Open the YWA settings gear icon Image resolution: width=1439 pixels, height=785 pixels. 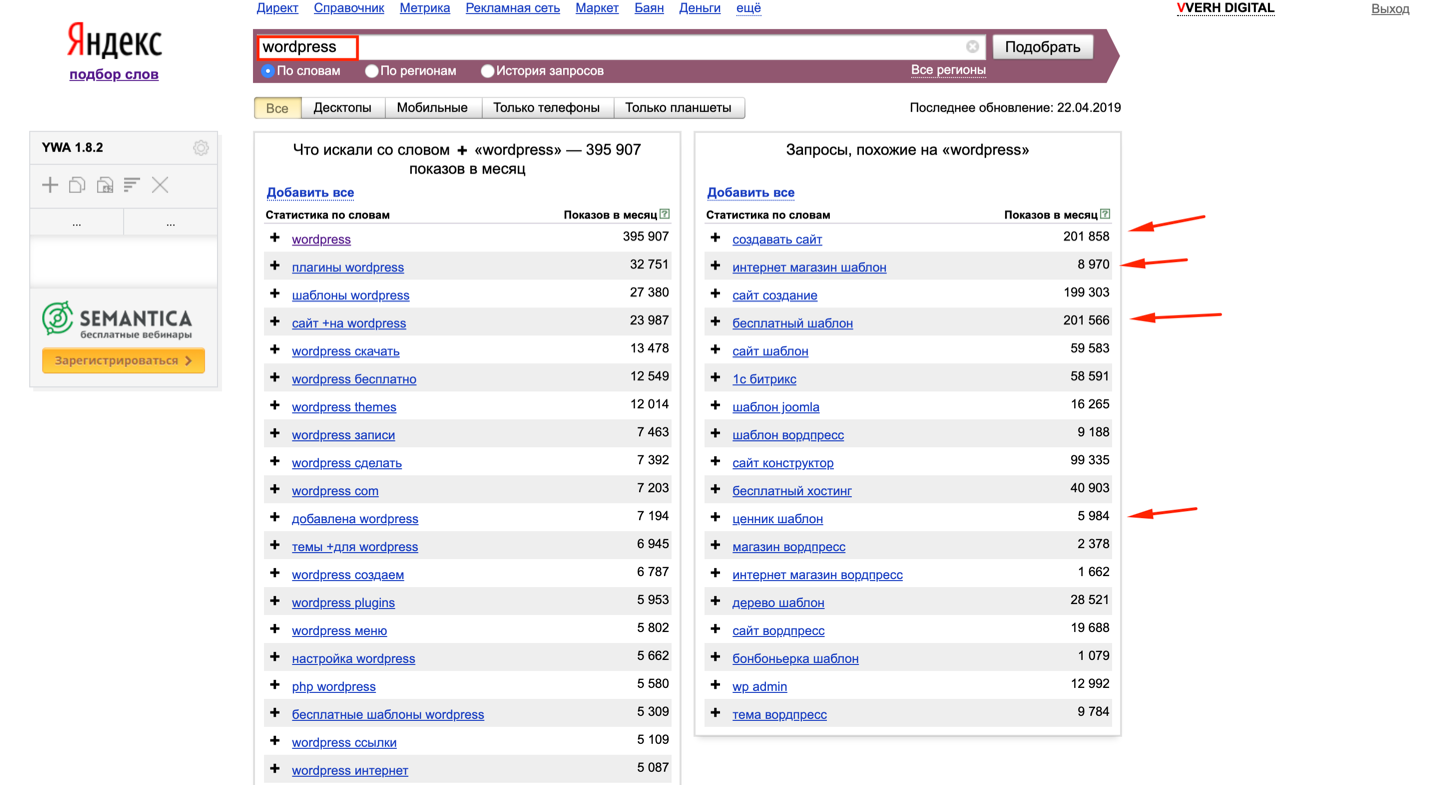(x=201, y=148)
